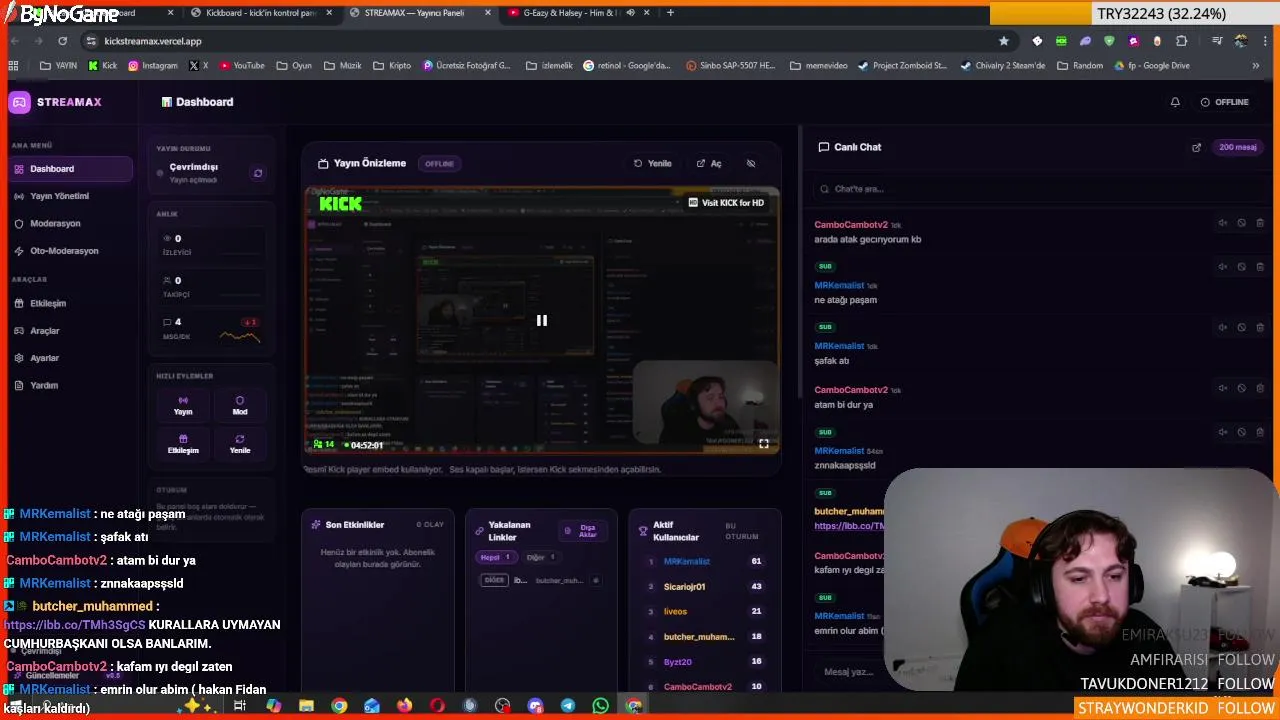The width and height of the screenshot is (1280, 720).
Task: Delete the 'arada atak gecınyorum kb' message
Action: point(1260,223)
